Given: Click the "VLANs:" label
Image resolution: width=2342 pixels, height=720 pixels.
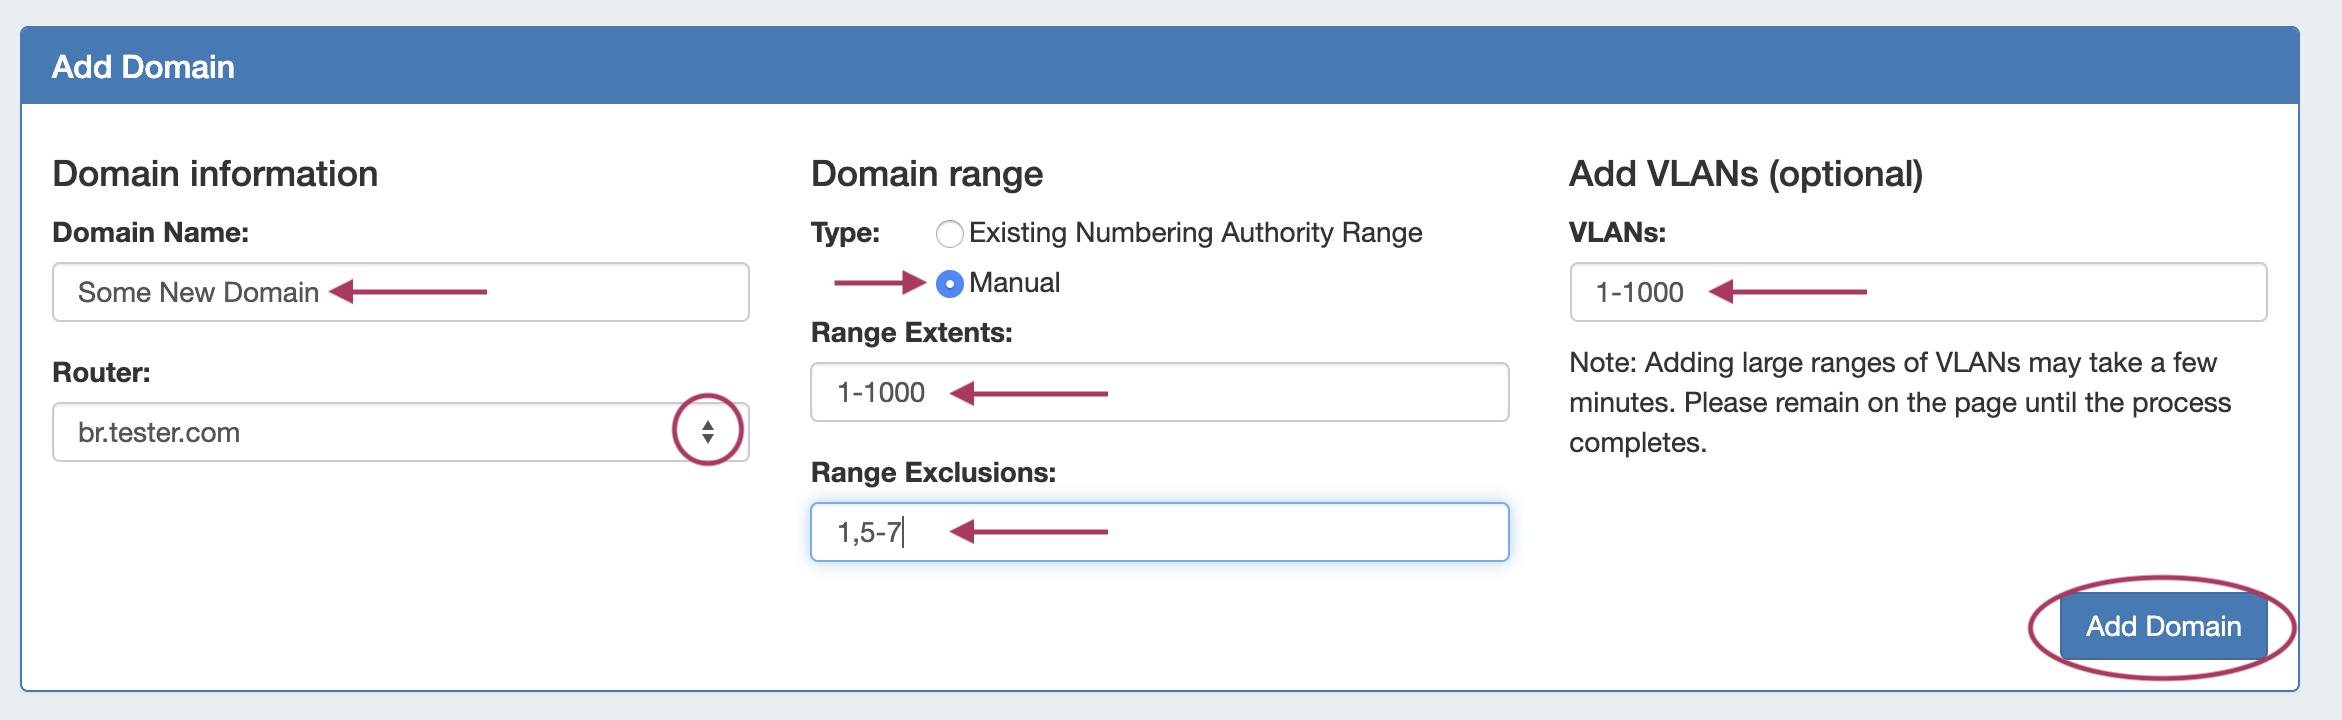Looking at the screenshot, I should [x=1617, y=233].
